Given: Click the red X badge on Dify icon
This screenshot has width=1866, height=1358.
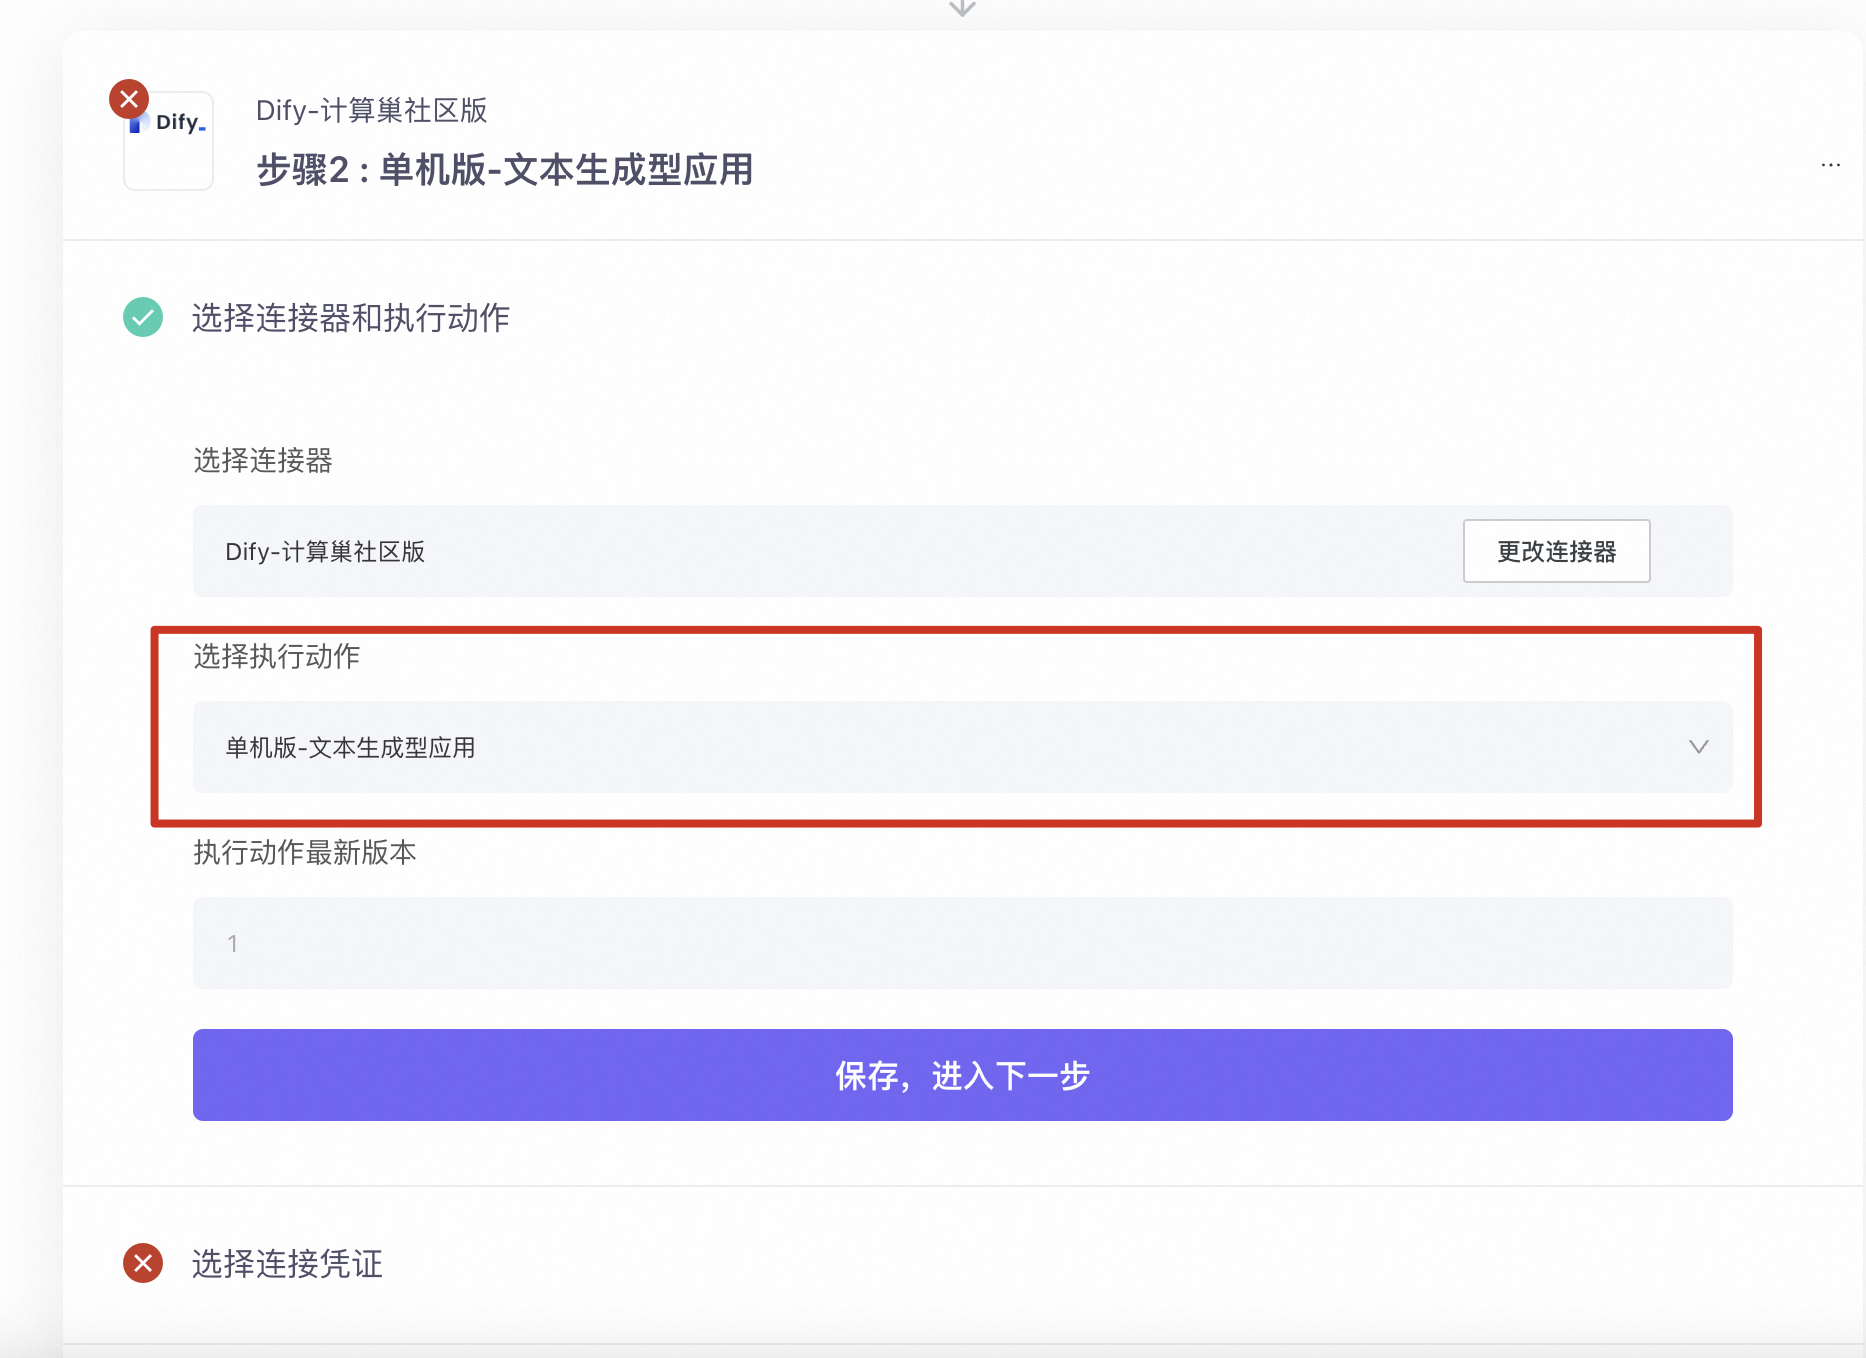Looking at the screenshot, I should click(128, 99).
